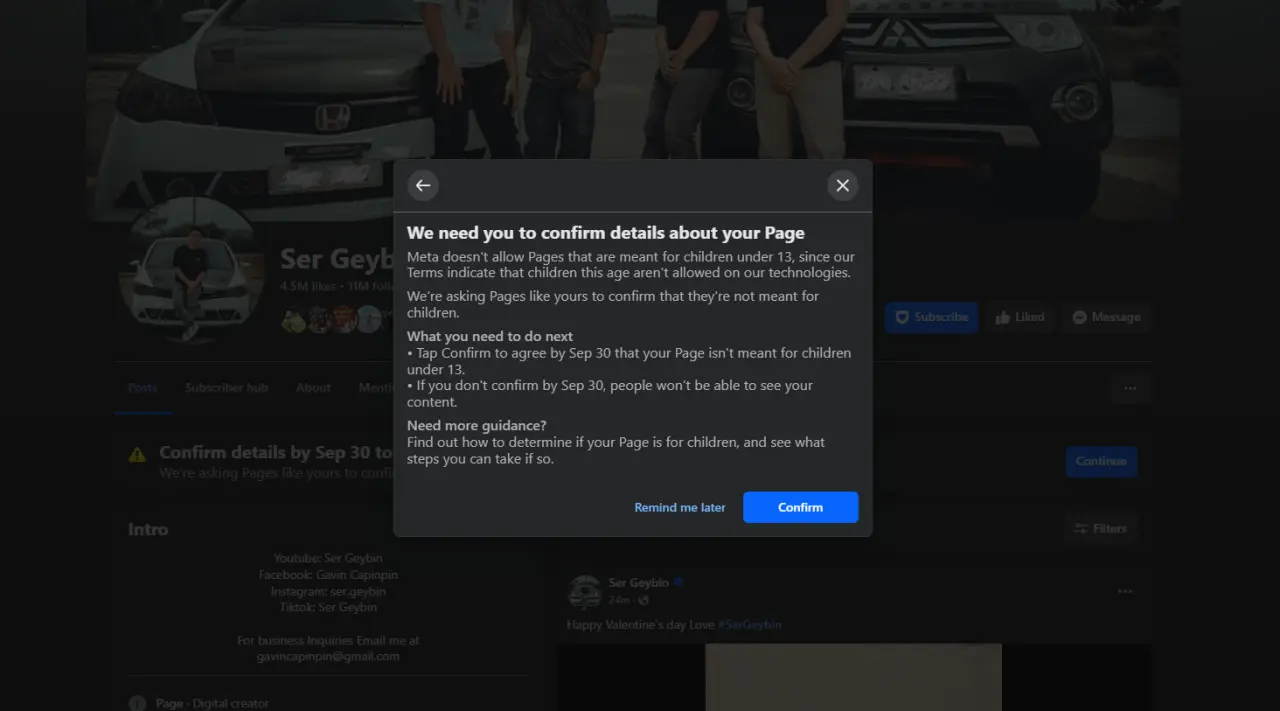1280x711 pixels.
Task: Open the Ser Geybin post author name
Action: click(x=638, y=583)
